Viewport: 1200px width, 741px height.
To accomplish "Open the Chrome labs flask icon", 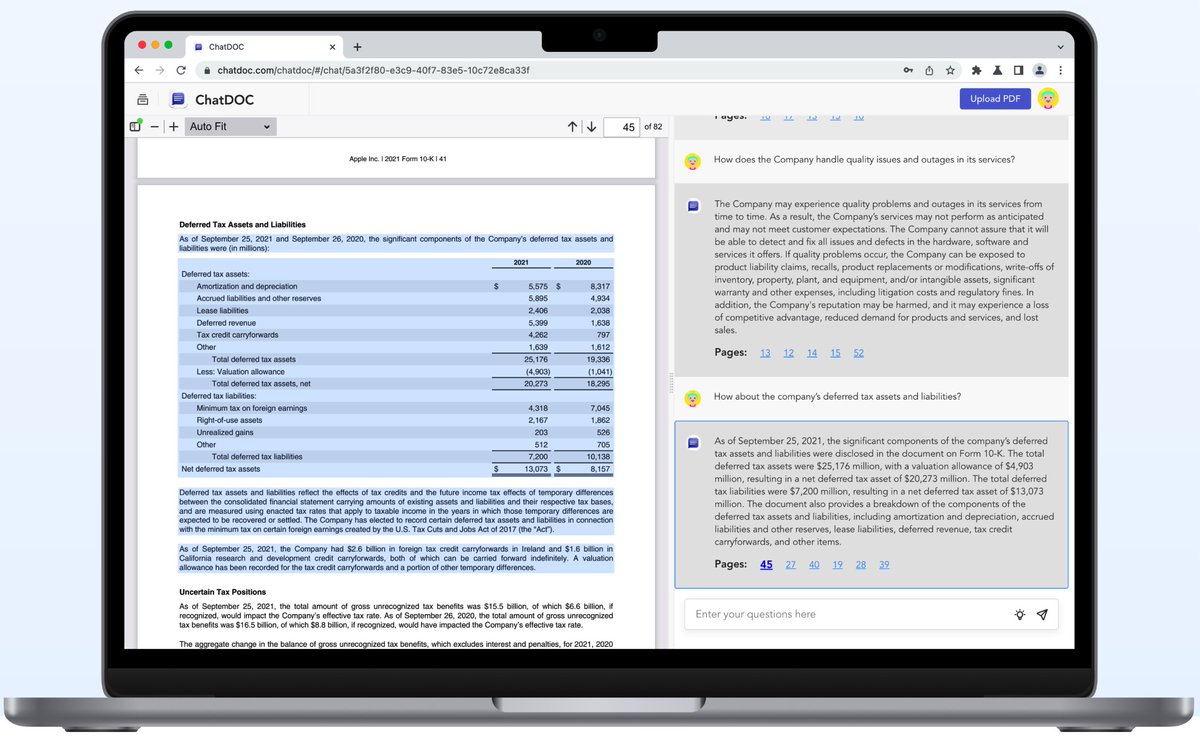I will point(998,71).
